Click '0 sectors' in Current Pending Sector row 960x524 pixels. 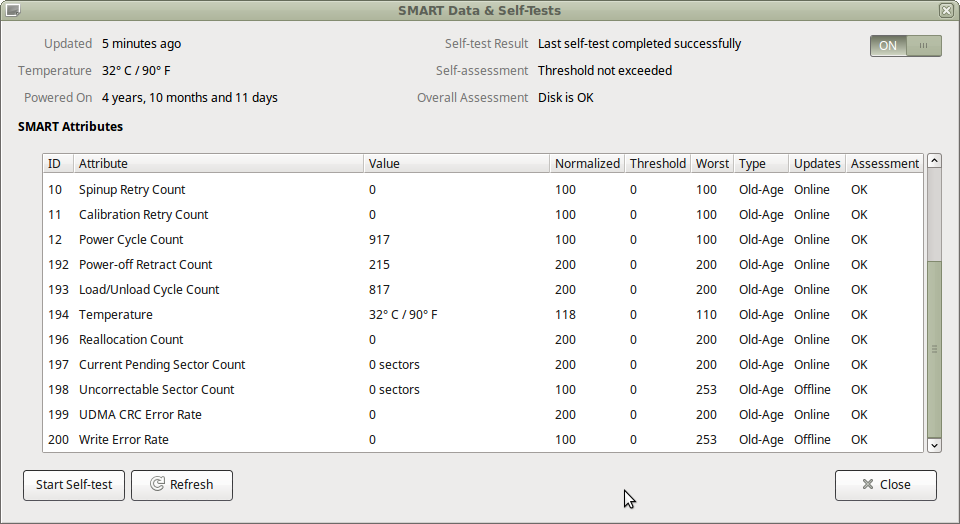coord(394,365)
